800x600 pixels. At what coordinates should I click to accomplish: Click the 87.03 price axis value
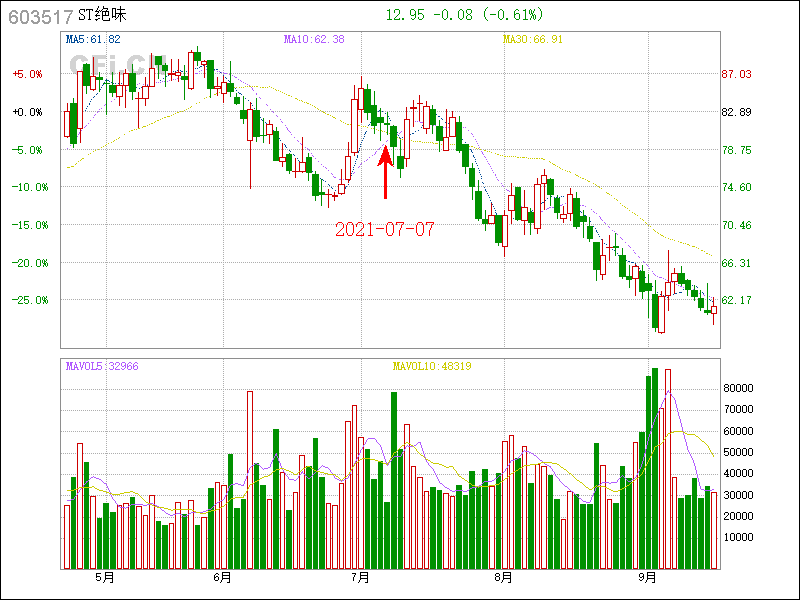[x=736, y=74]
